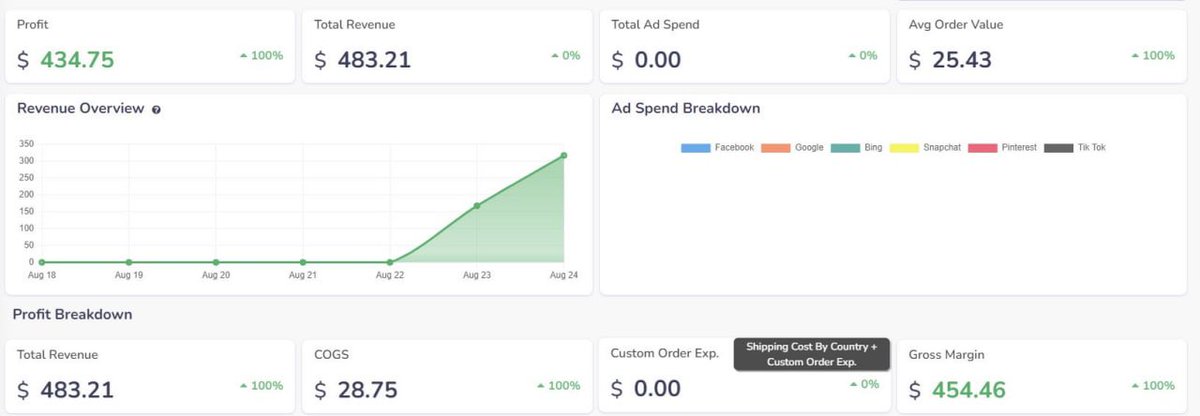Click the 100% change indicator on Profit card
The width and height of the screenshot is (1200, 416).
coord(261,56)
